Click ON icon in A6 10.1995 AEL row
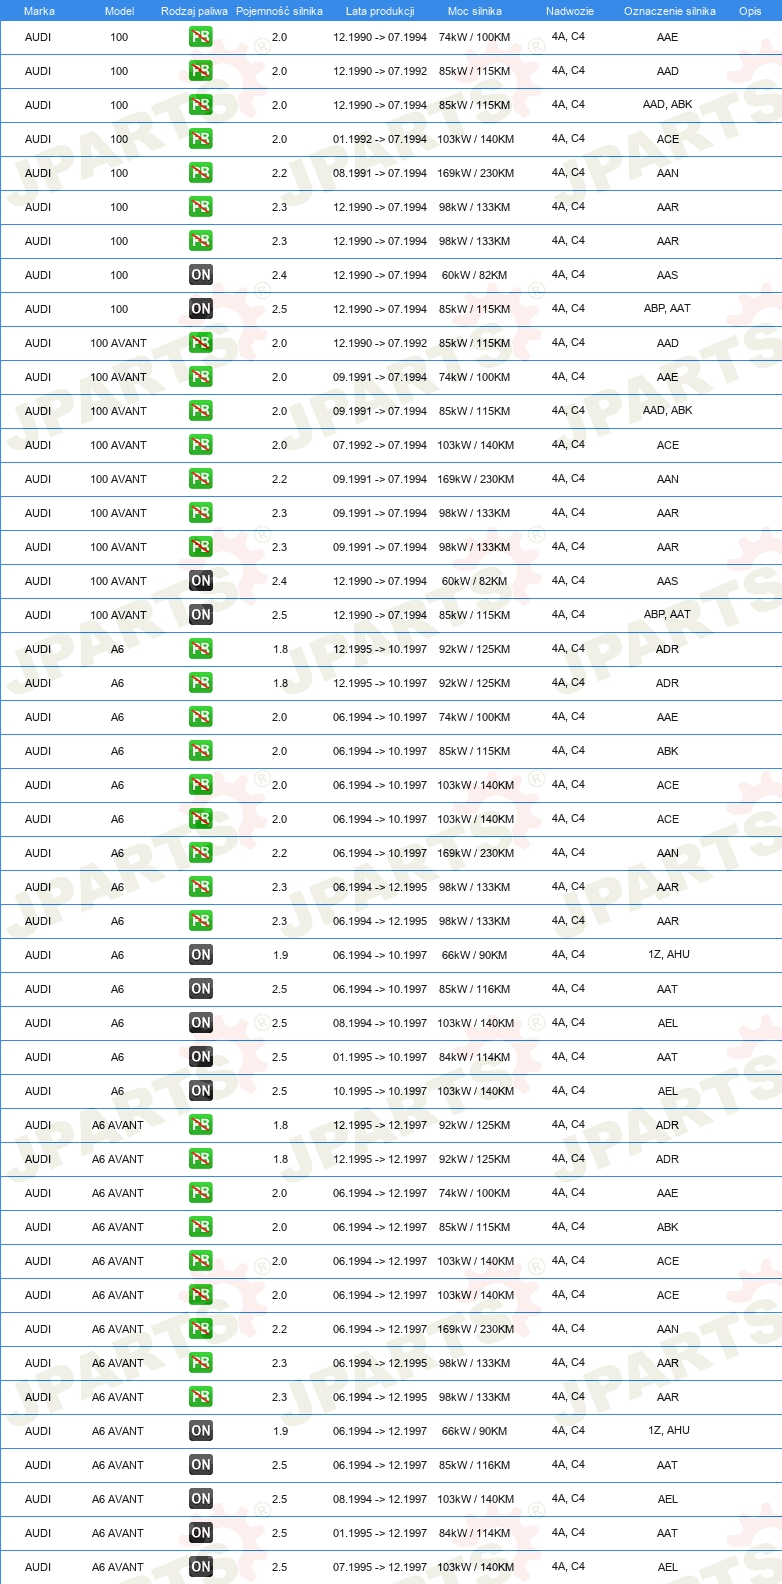The height and width of the screenshot is (1584, 782). pos(201,1091)
